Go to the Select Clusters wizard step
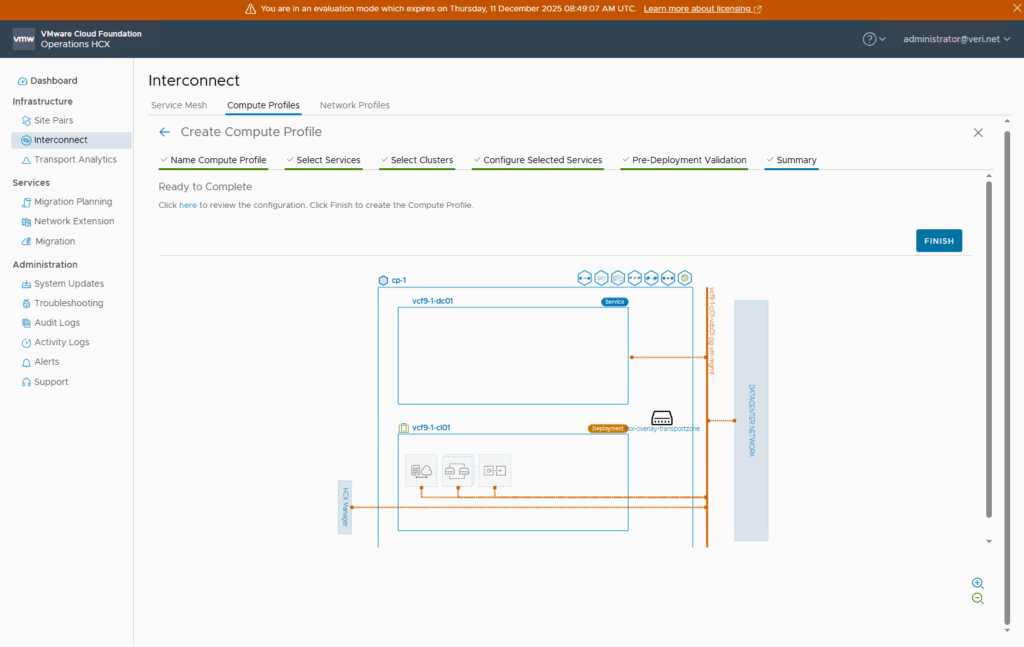Image resolution: width=1024 pixels, height=647 pixels. [421, 160]
